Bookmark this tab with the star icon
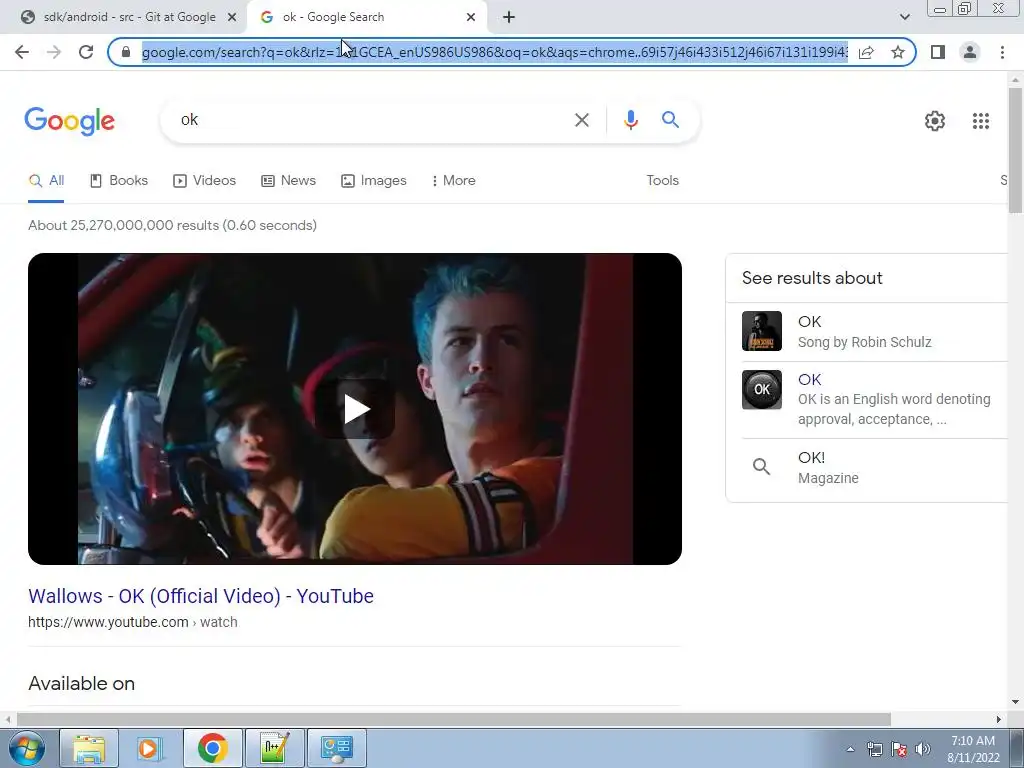 click(898, 52)
